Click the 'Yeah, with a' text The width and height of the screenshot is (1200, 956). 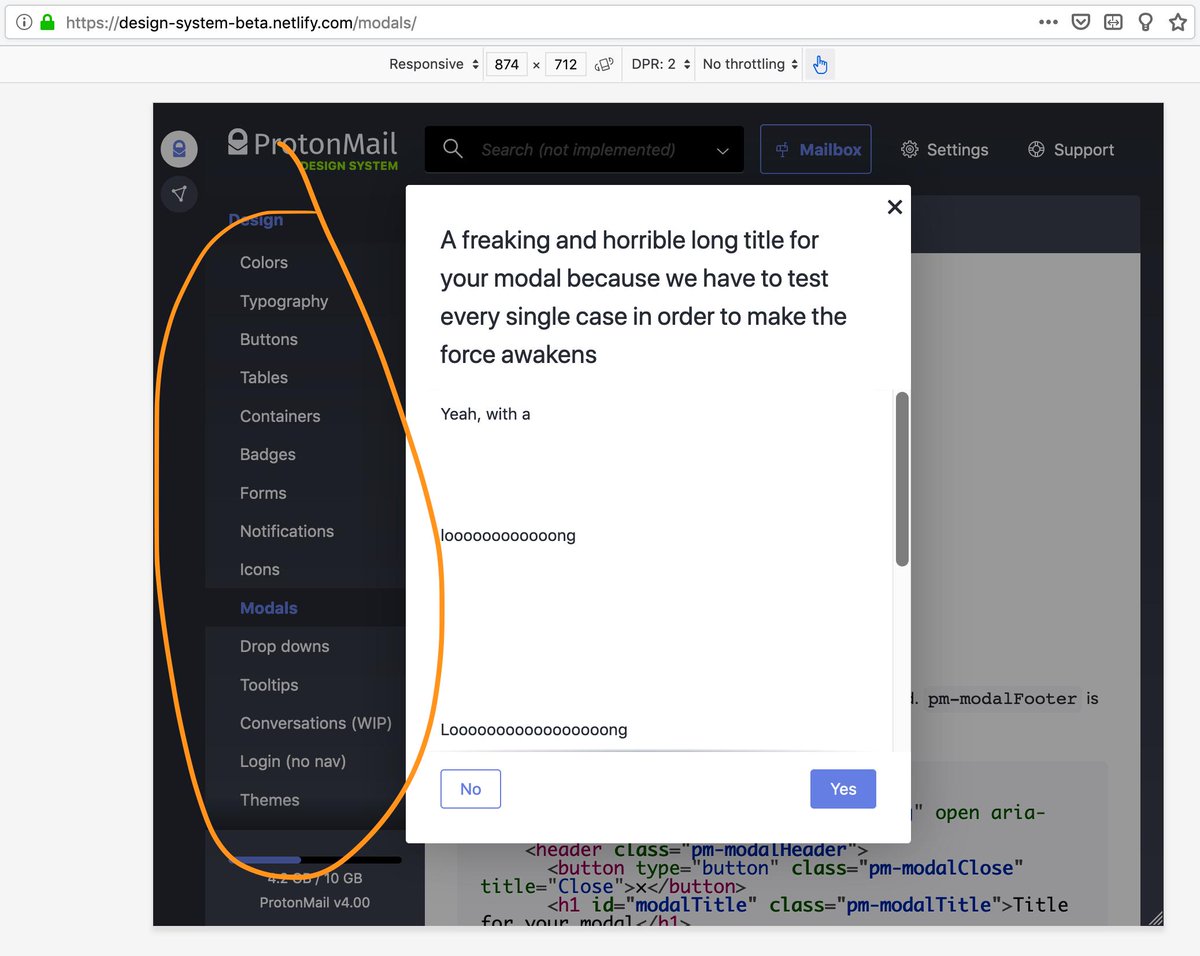click(x=485, y=414)
